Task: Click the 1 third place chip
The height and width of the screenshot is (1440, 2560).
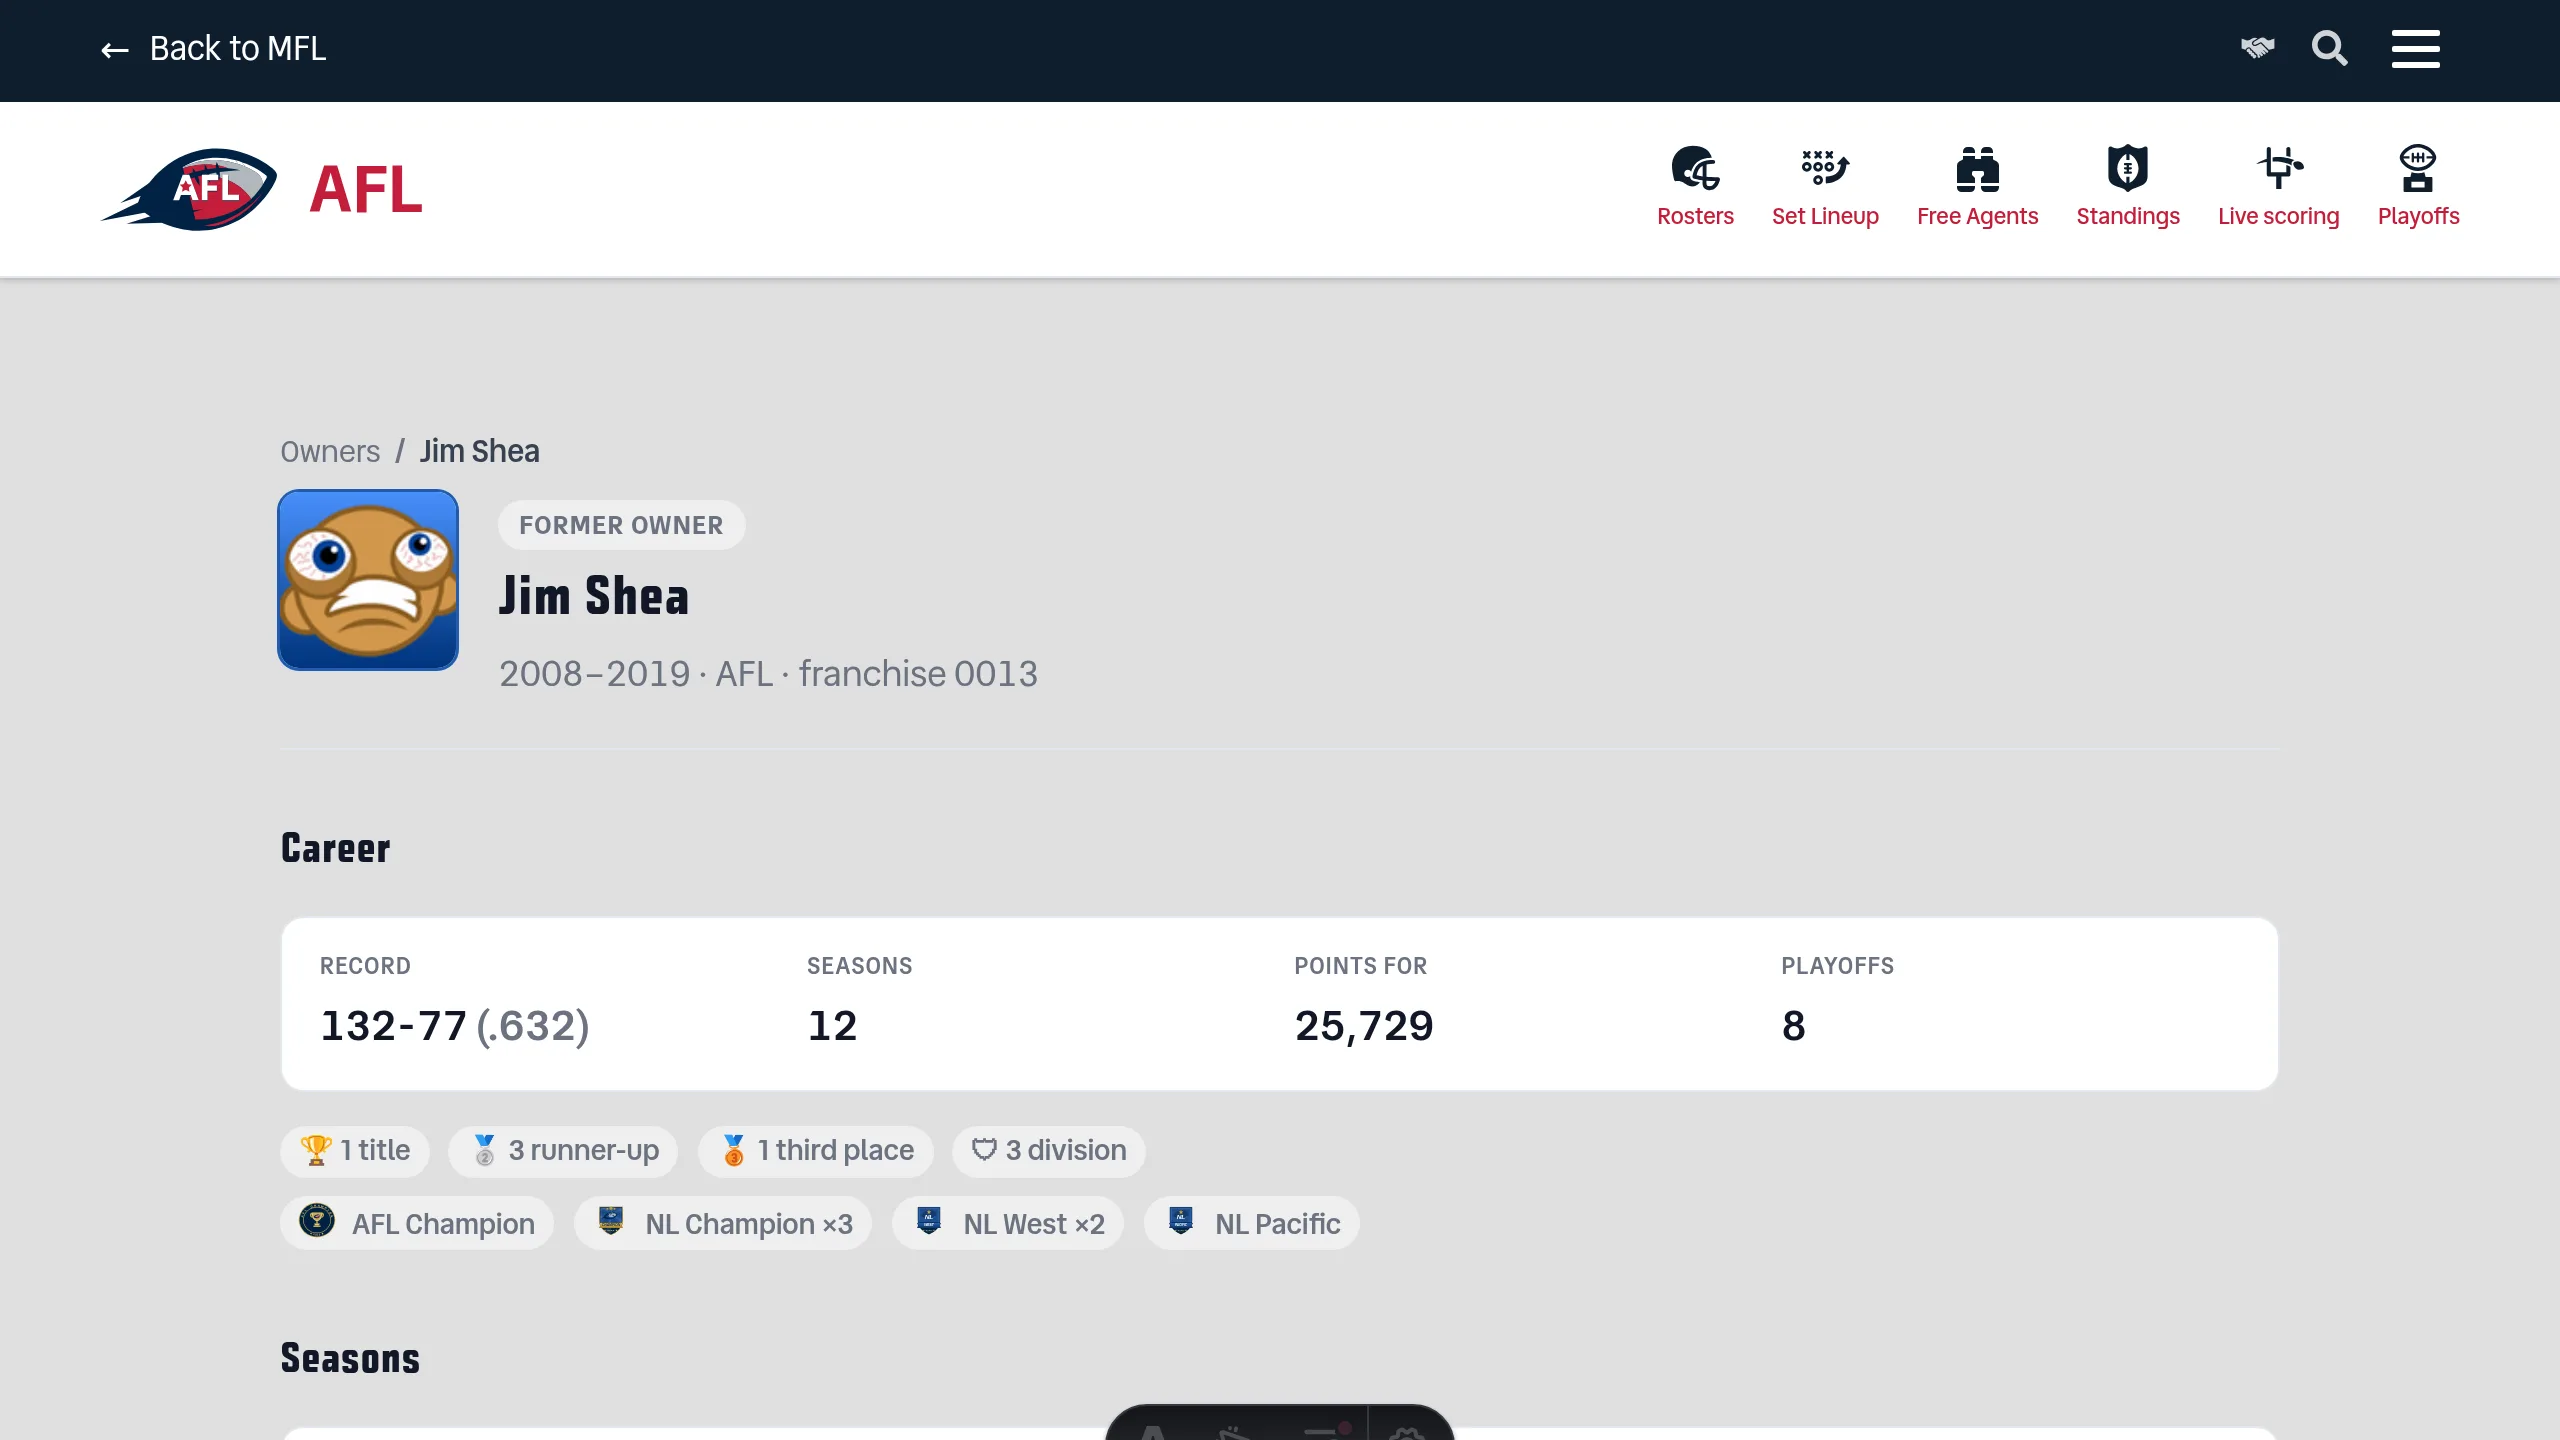Action: pyautogui.click(x=816, y=1151)
